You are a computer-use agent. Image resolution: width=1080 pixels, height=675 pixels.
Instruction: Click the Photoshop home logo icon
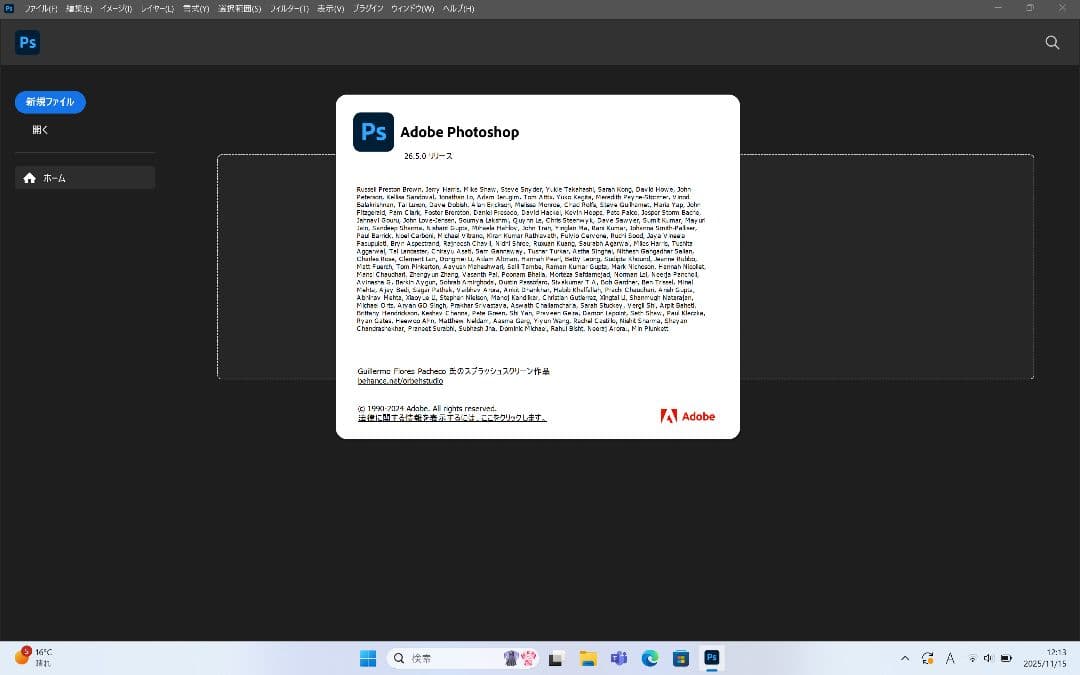27,43
